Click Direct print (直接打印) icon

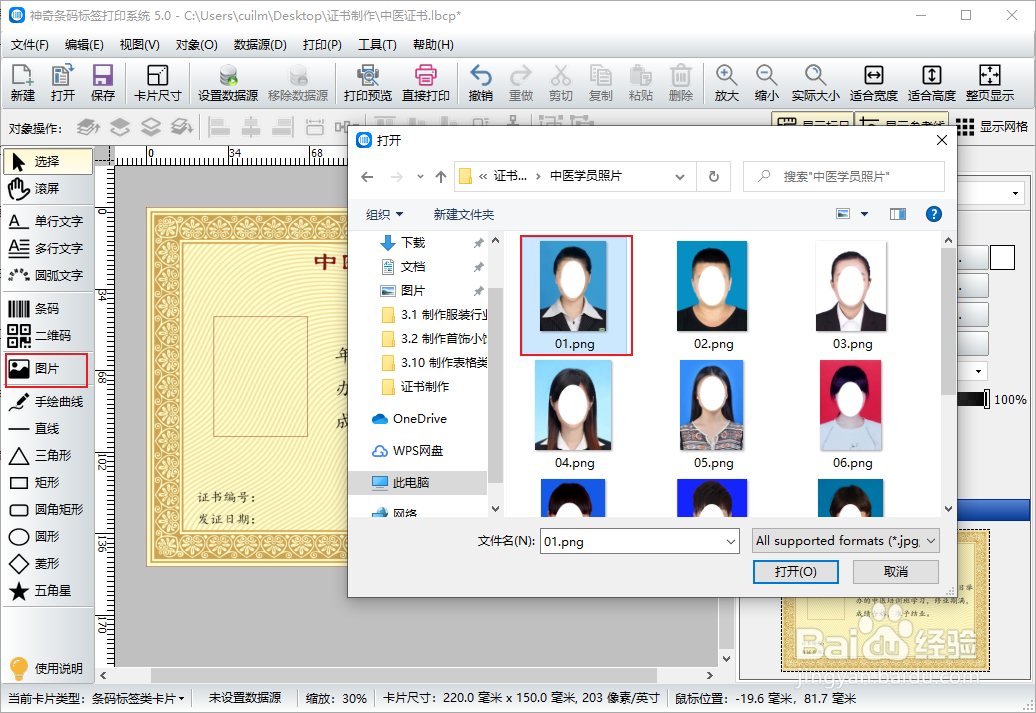click(426, 83)
